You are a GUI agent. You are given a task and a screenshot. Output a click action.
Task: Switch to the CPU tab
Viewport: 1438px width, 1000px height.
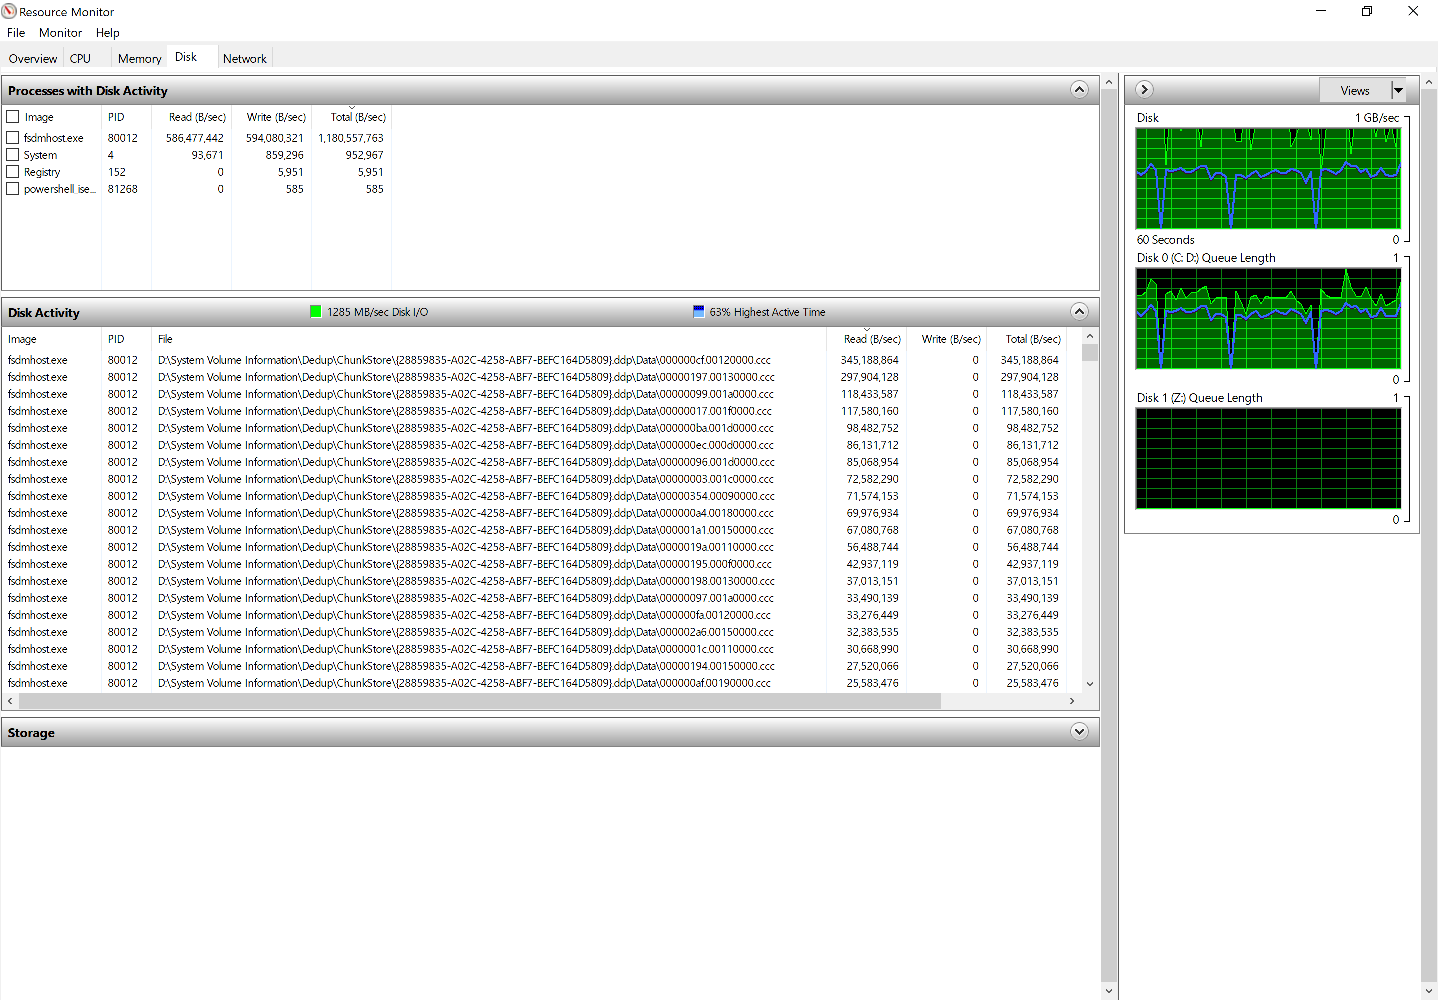pyautogui.click(x=80, y=59)
